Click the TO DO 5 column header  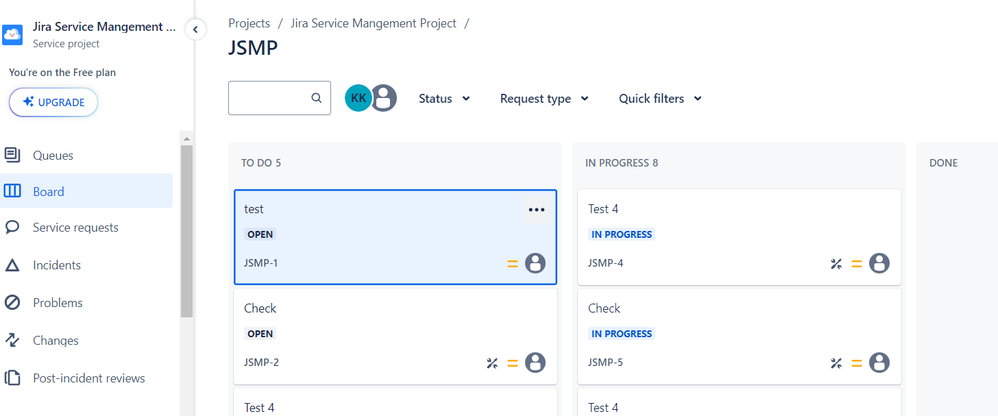(x=261, y=163)
